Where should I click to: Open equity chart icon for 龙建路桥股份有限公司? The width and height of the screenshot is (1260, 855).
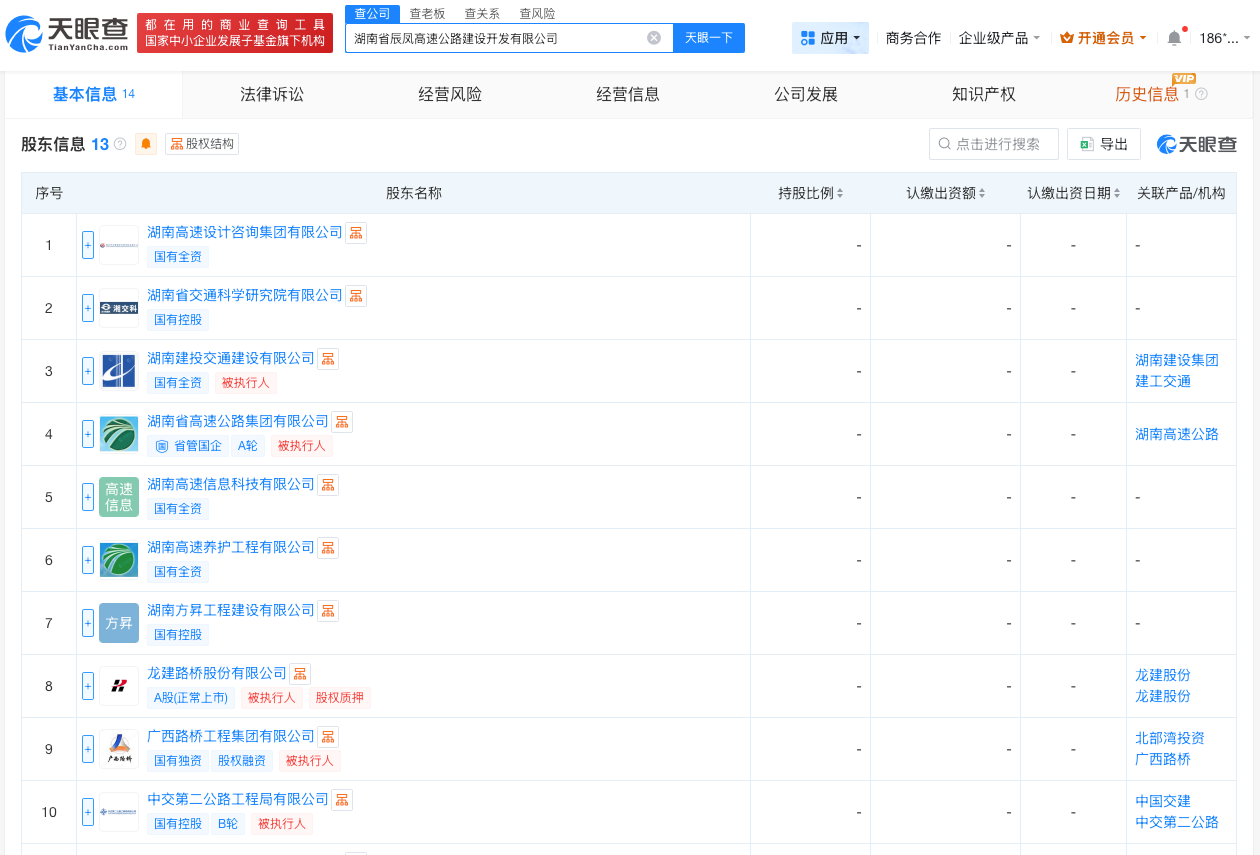tap(300, 674)
